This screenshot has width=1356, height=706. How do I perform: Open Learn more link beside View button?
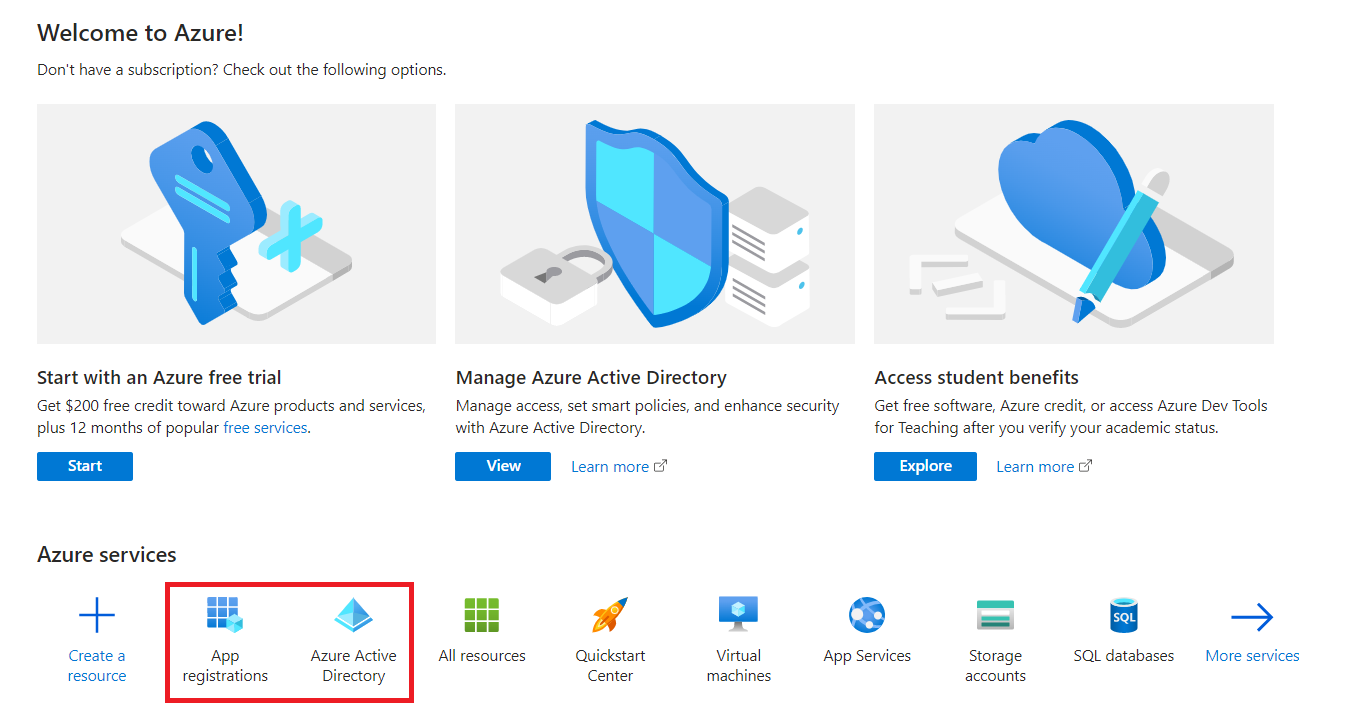[610, 467]
